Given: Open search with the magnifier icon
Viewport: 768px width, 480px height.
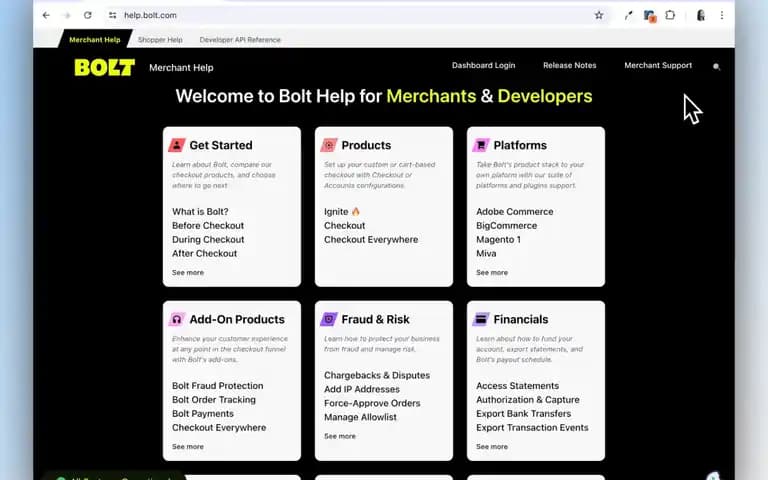Looking at the screenshot, I should point(716,67).
